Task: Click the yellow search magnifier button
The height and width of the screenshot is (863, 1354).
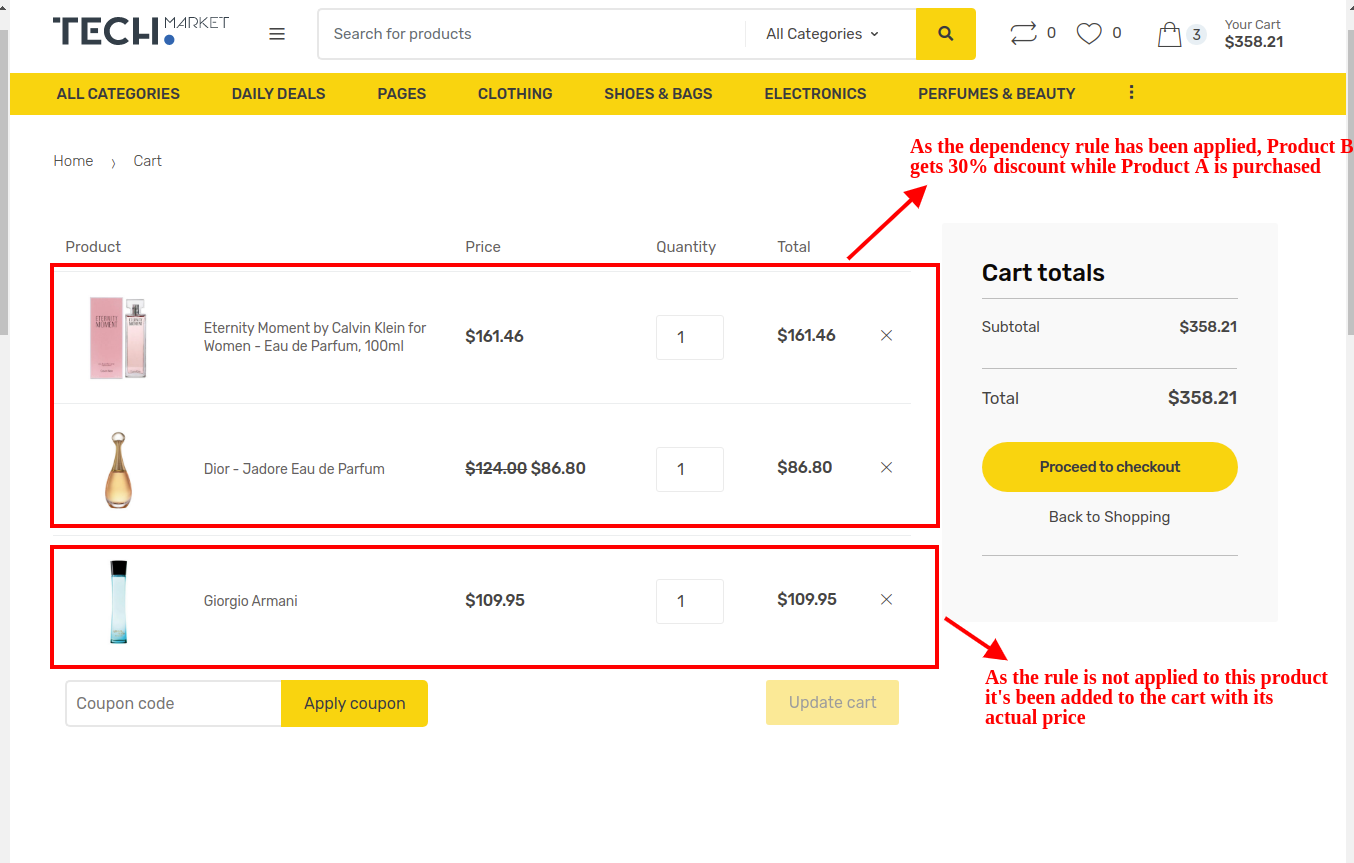Action: coord(945,34)
